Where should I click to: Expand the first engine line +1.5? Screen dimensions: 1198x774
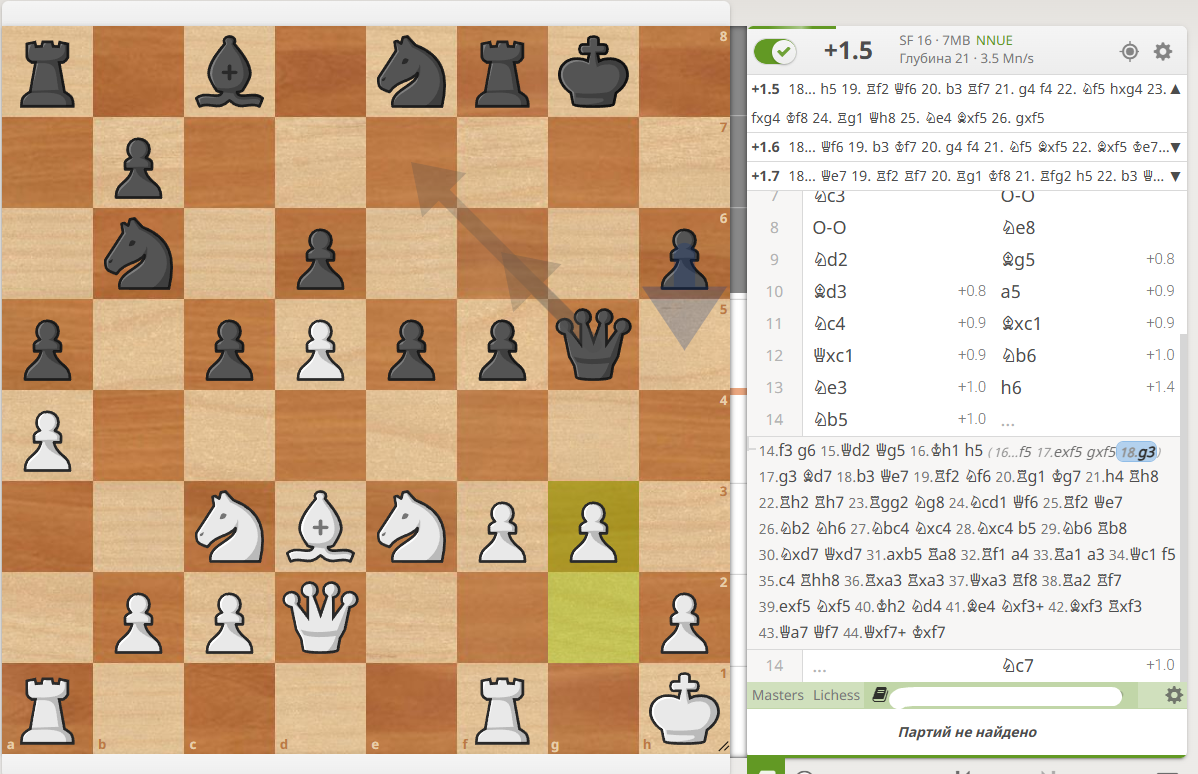point(1175,89)
